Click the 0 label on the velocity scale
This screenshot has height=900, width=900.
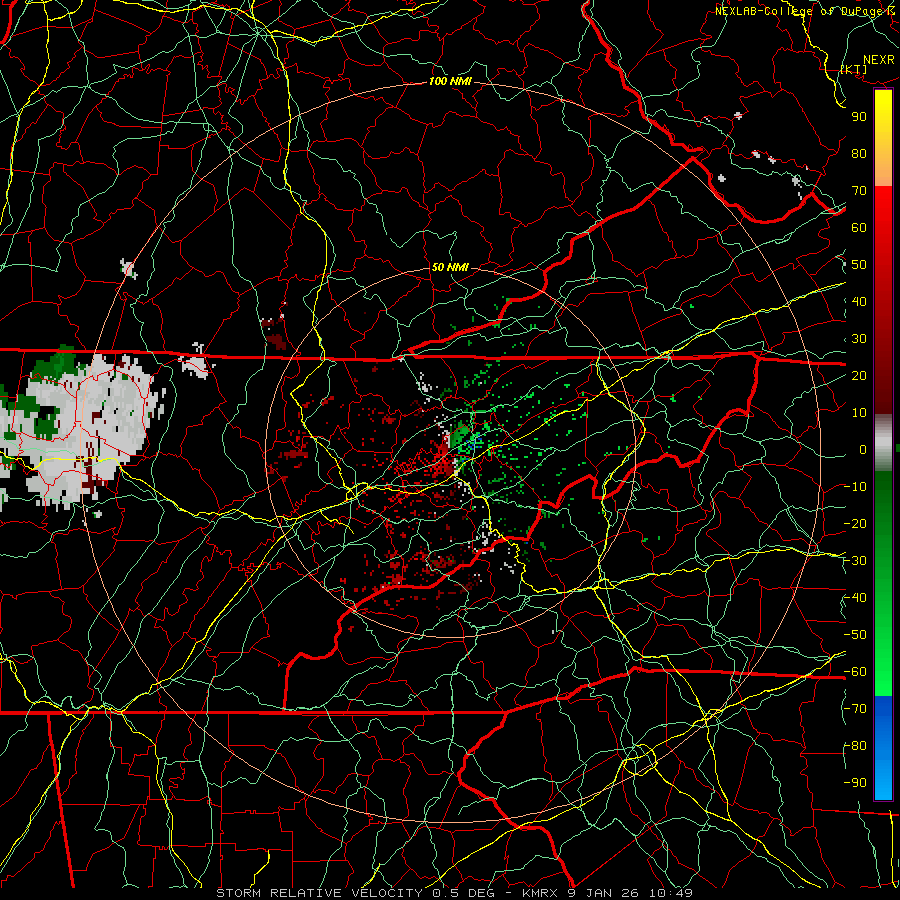pos(863,449)
